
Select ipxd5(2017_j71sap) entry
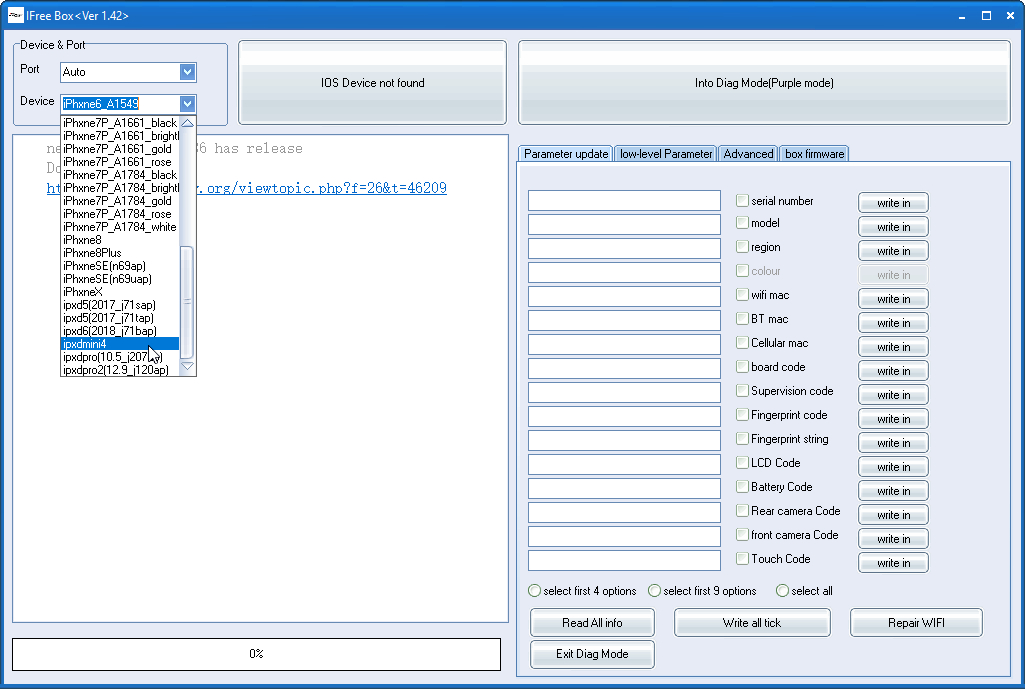pyautogui.click(x=120, y=305)
